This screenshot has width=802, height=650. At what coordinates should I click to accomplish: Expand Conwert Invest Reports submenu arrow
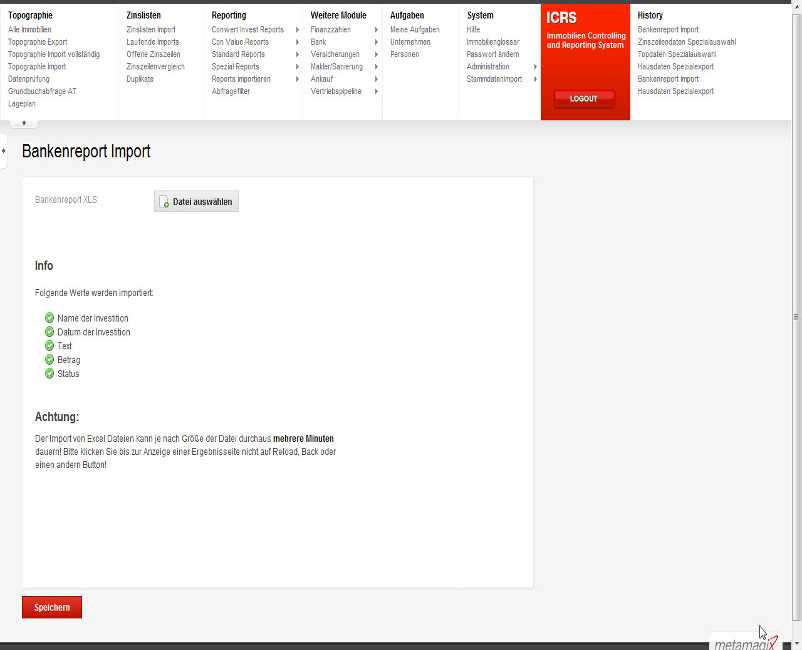[297, 30]
